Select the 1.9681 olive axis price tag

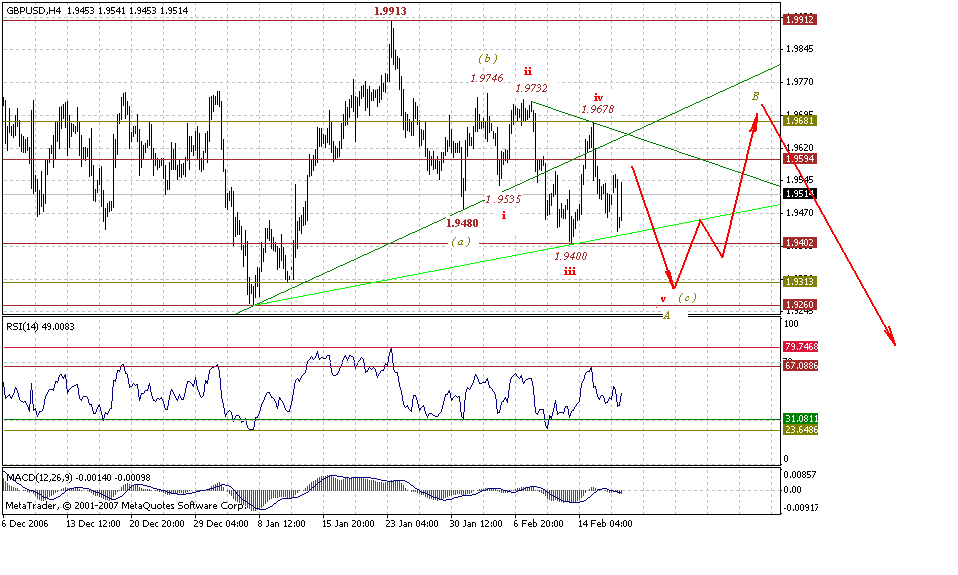pos(800,121)
